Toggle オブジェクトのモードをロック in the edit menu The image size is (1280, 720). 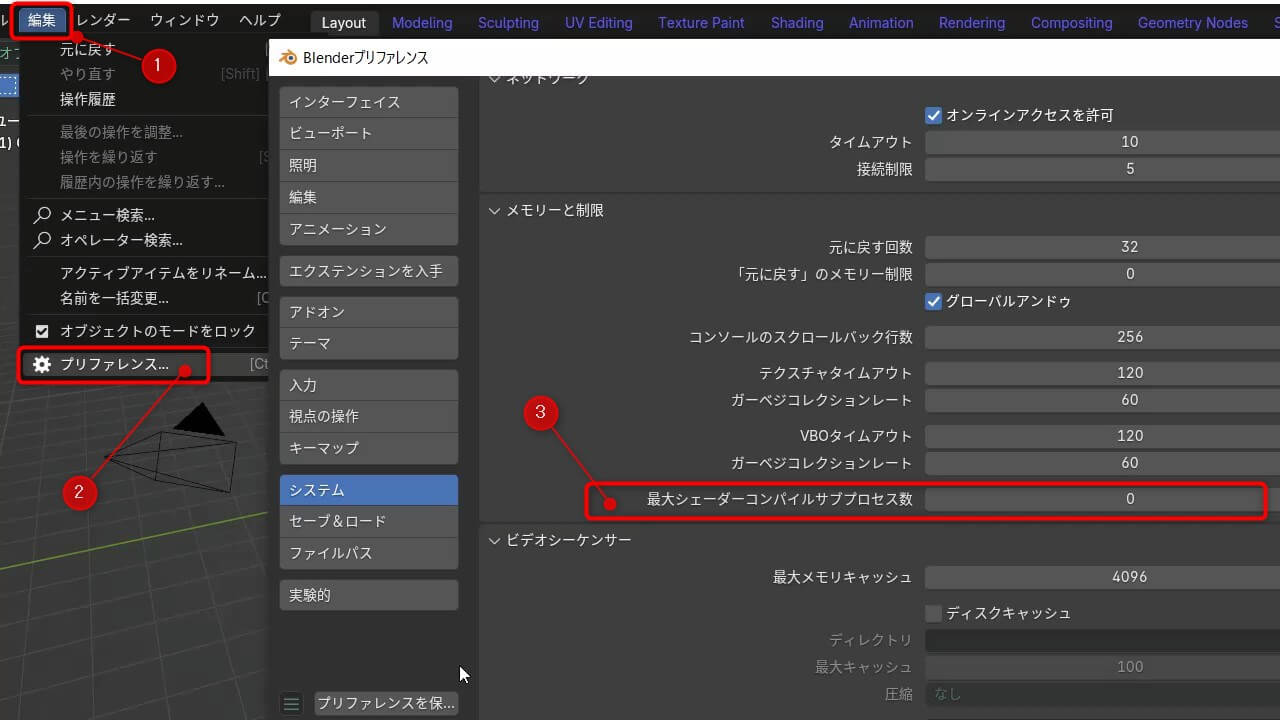41,330
